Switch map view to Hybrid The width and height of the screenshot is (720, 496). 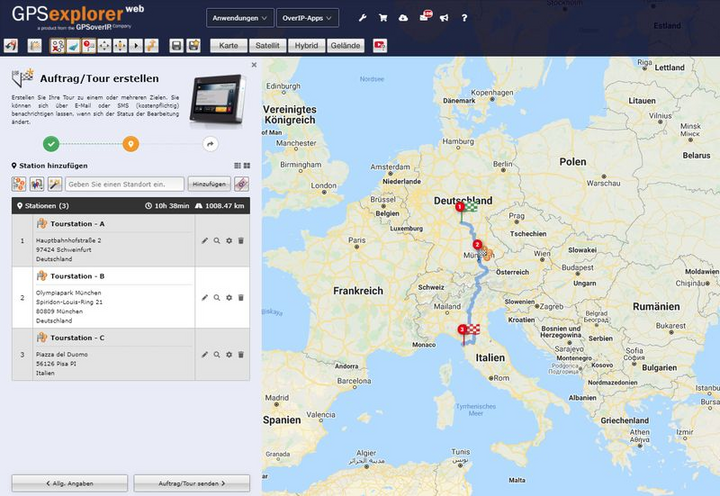(x=306, y=45)
